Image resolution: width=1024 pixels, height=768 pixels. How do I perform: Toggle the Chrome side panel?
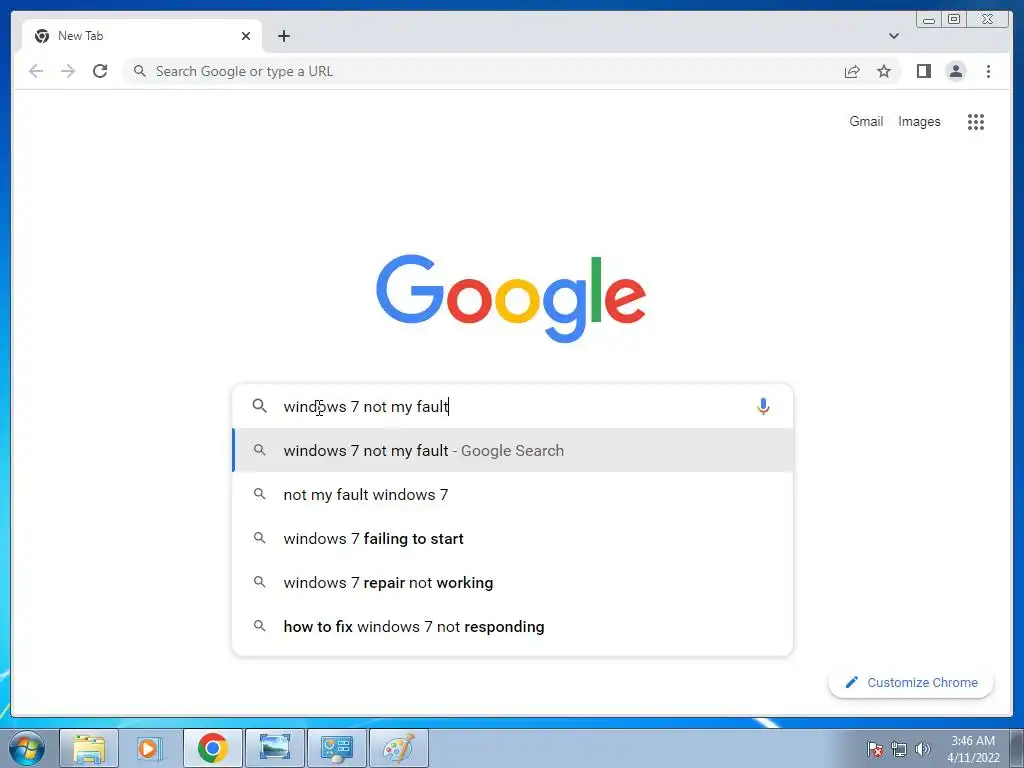[923, 71]
